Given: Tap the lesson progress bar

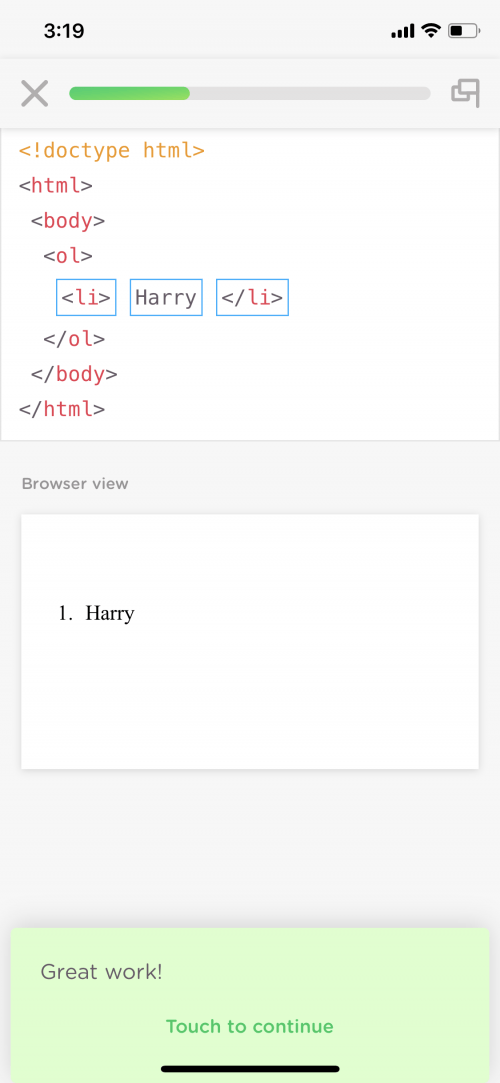Looking at the screenshot, I should pos(249,93).
